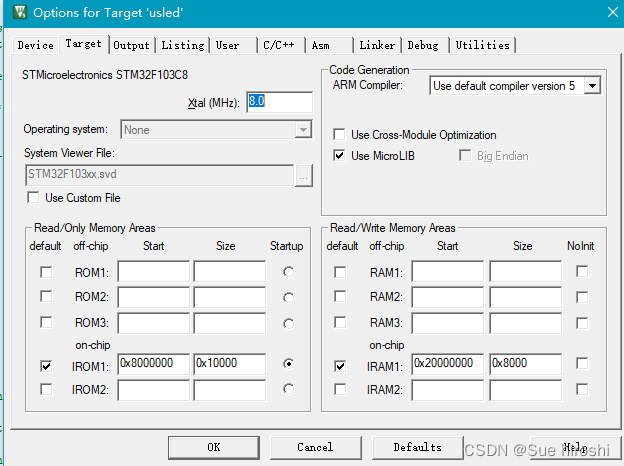Switch to the Device tab
This screenshot has height=466, width=624.
[x=35, y=45]
